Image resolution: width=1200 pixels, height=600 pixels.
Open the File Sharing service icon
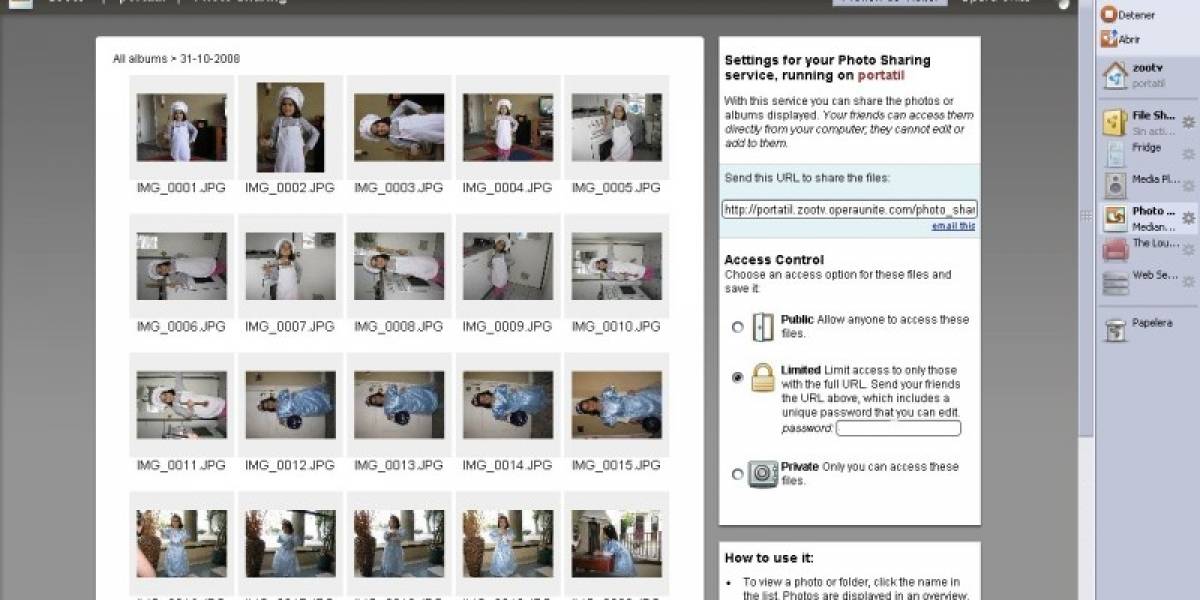(x=1115, y=122)
